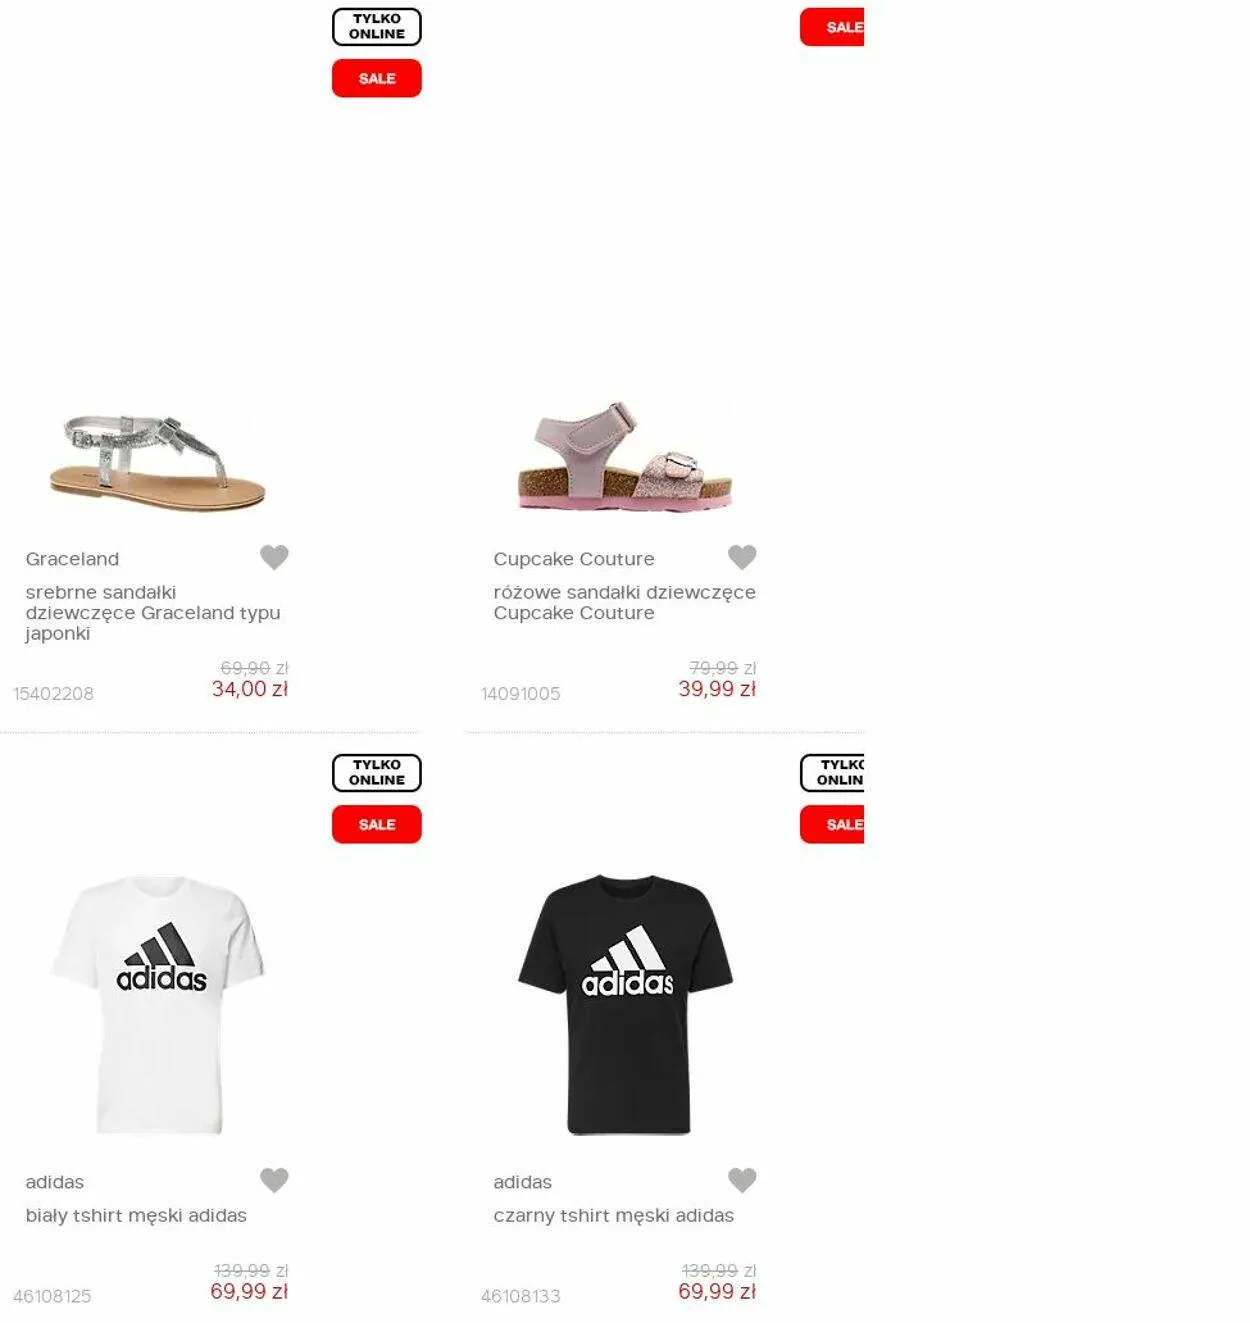
Task: Click TYLKO ONLINE badge above white tshirt
Action: point(377,773)
